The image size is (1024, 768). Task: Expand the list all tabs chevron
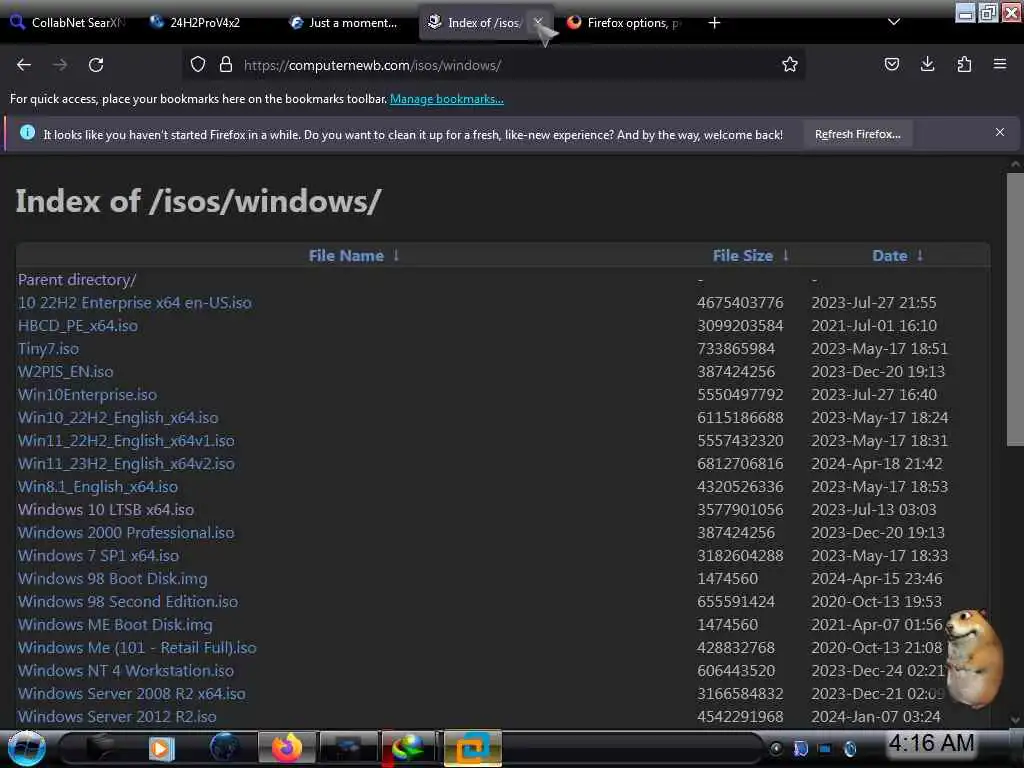[x=894, y=22]
